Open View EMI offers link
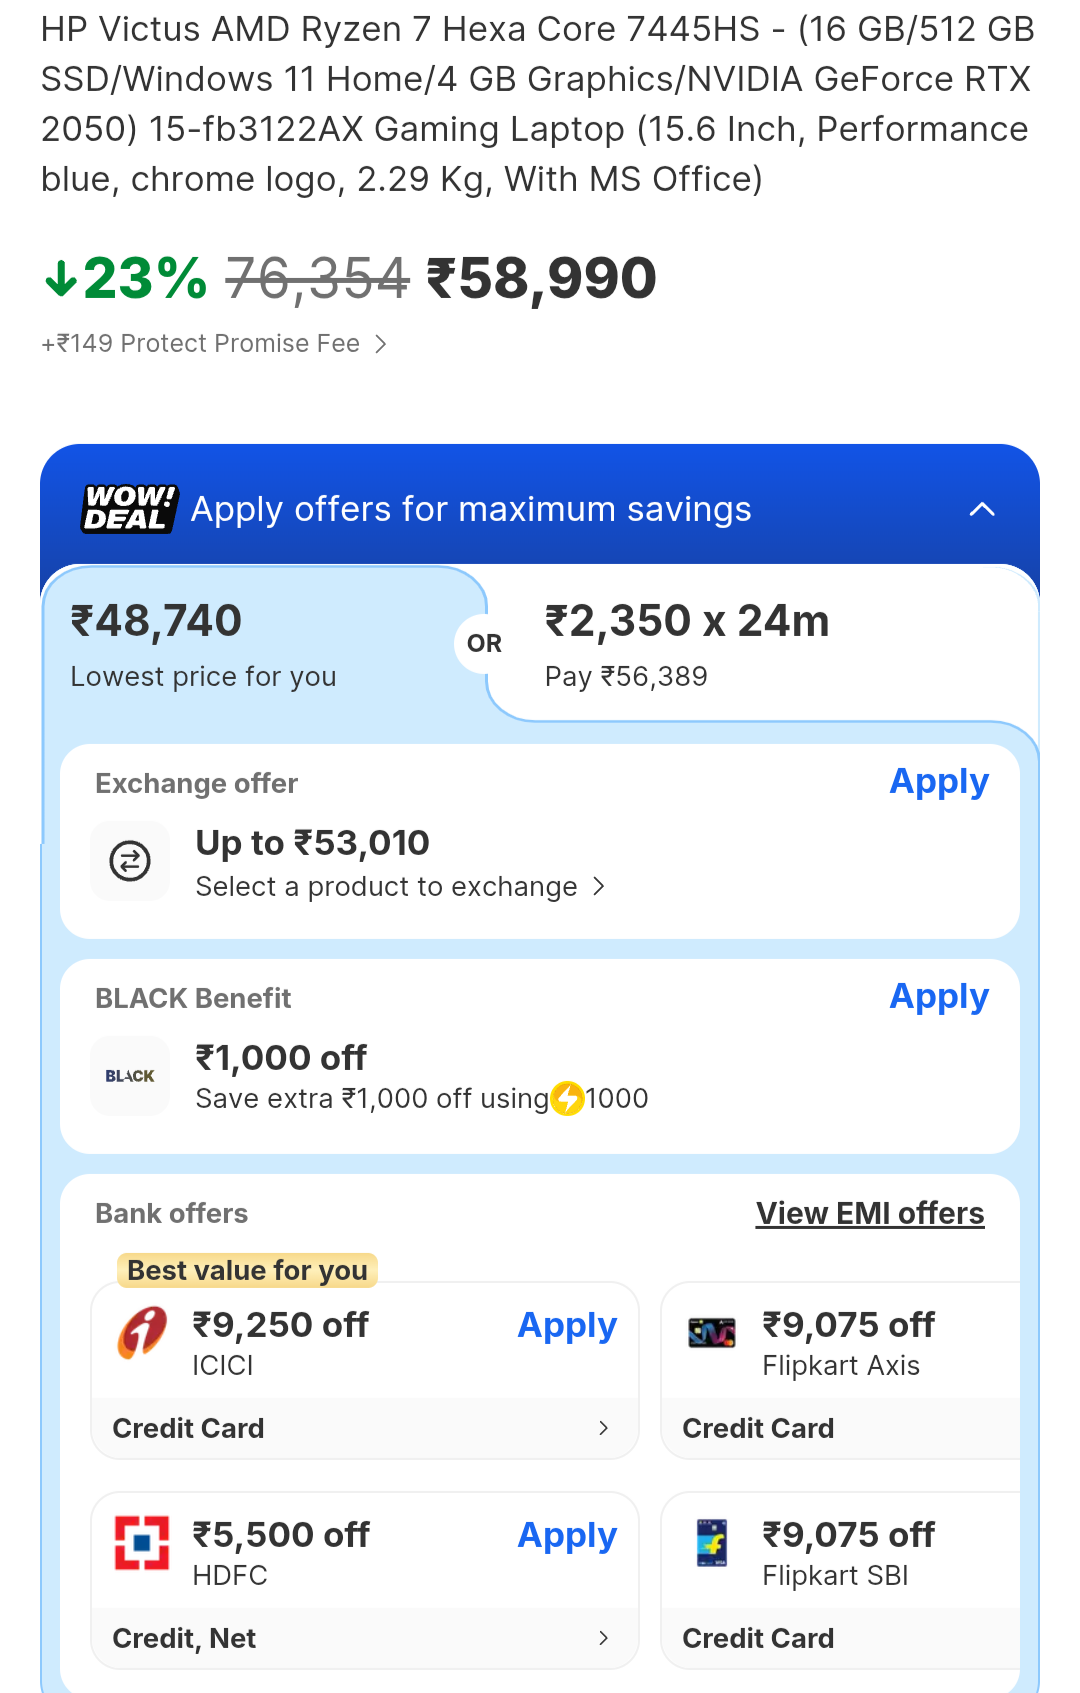Viewport: 1080px width, 1693px height. point(870,1213)
